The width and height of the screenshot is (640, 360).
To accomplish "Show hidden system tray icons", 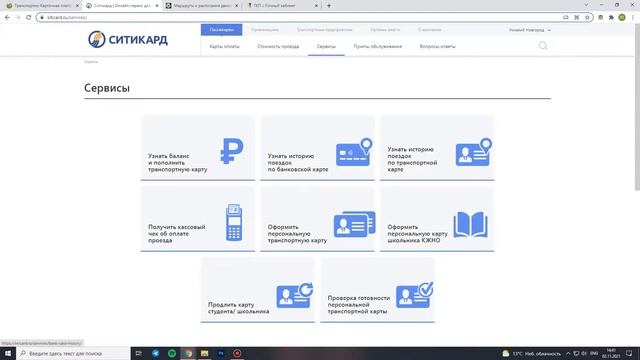I will [x=568, y=353].
